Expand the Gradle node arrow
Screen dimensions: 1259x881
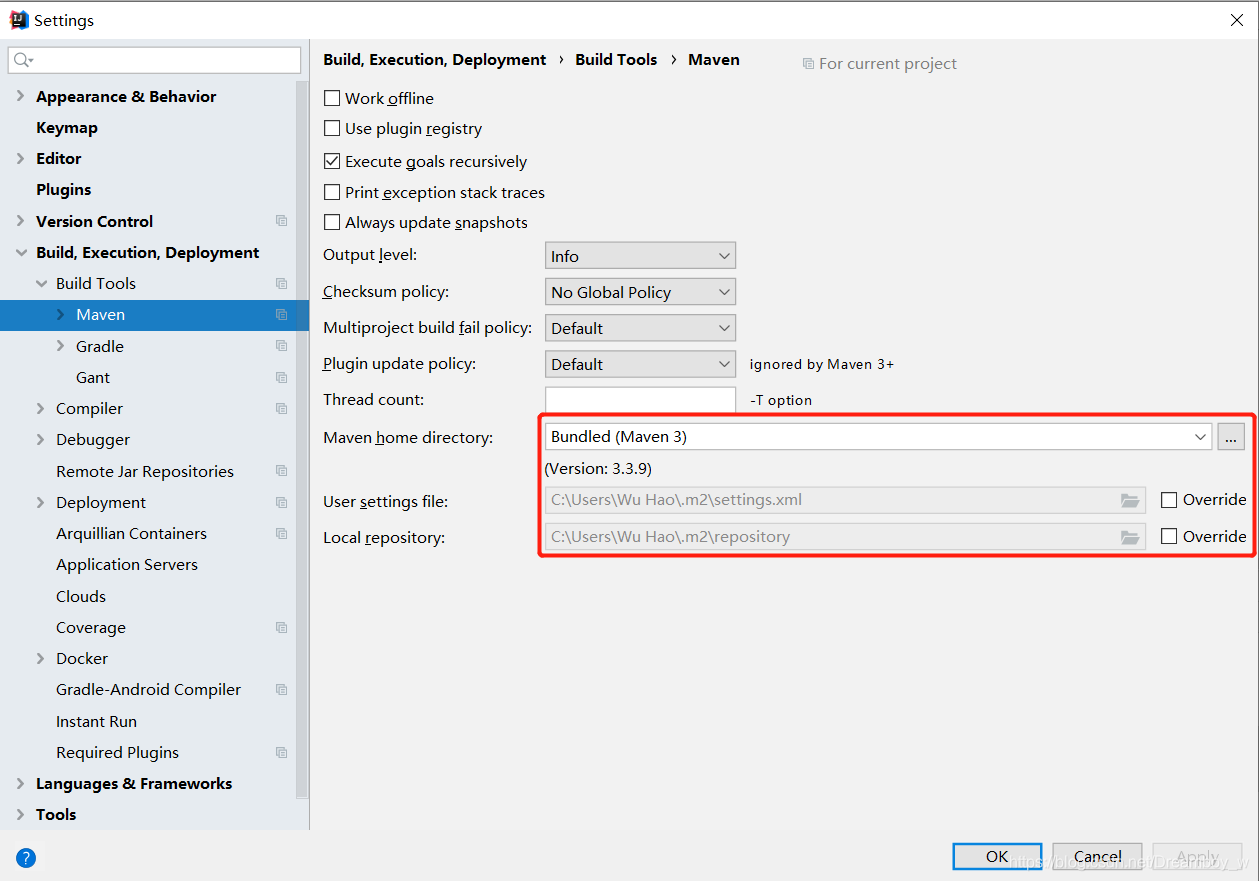61,346
